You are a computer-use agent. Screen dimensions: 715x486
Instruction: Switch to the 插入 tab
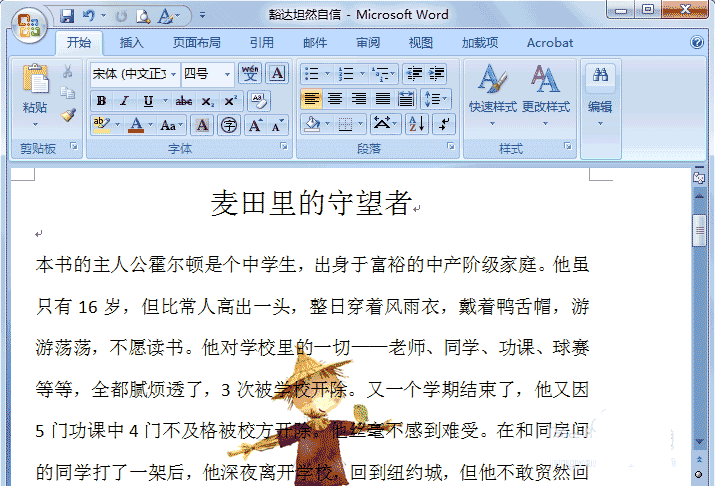click(x=132, y=43)
